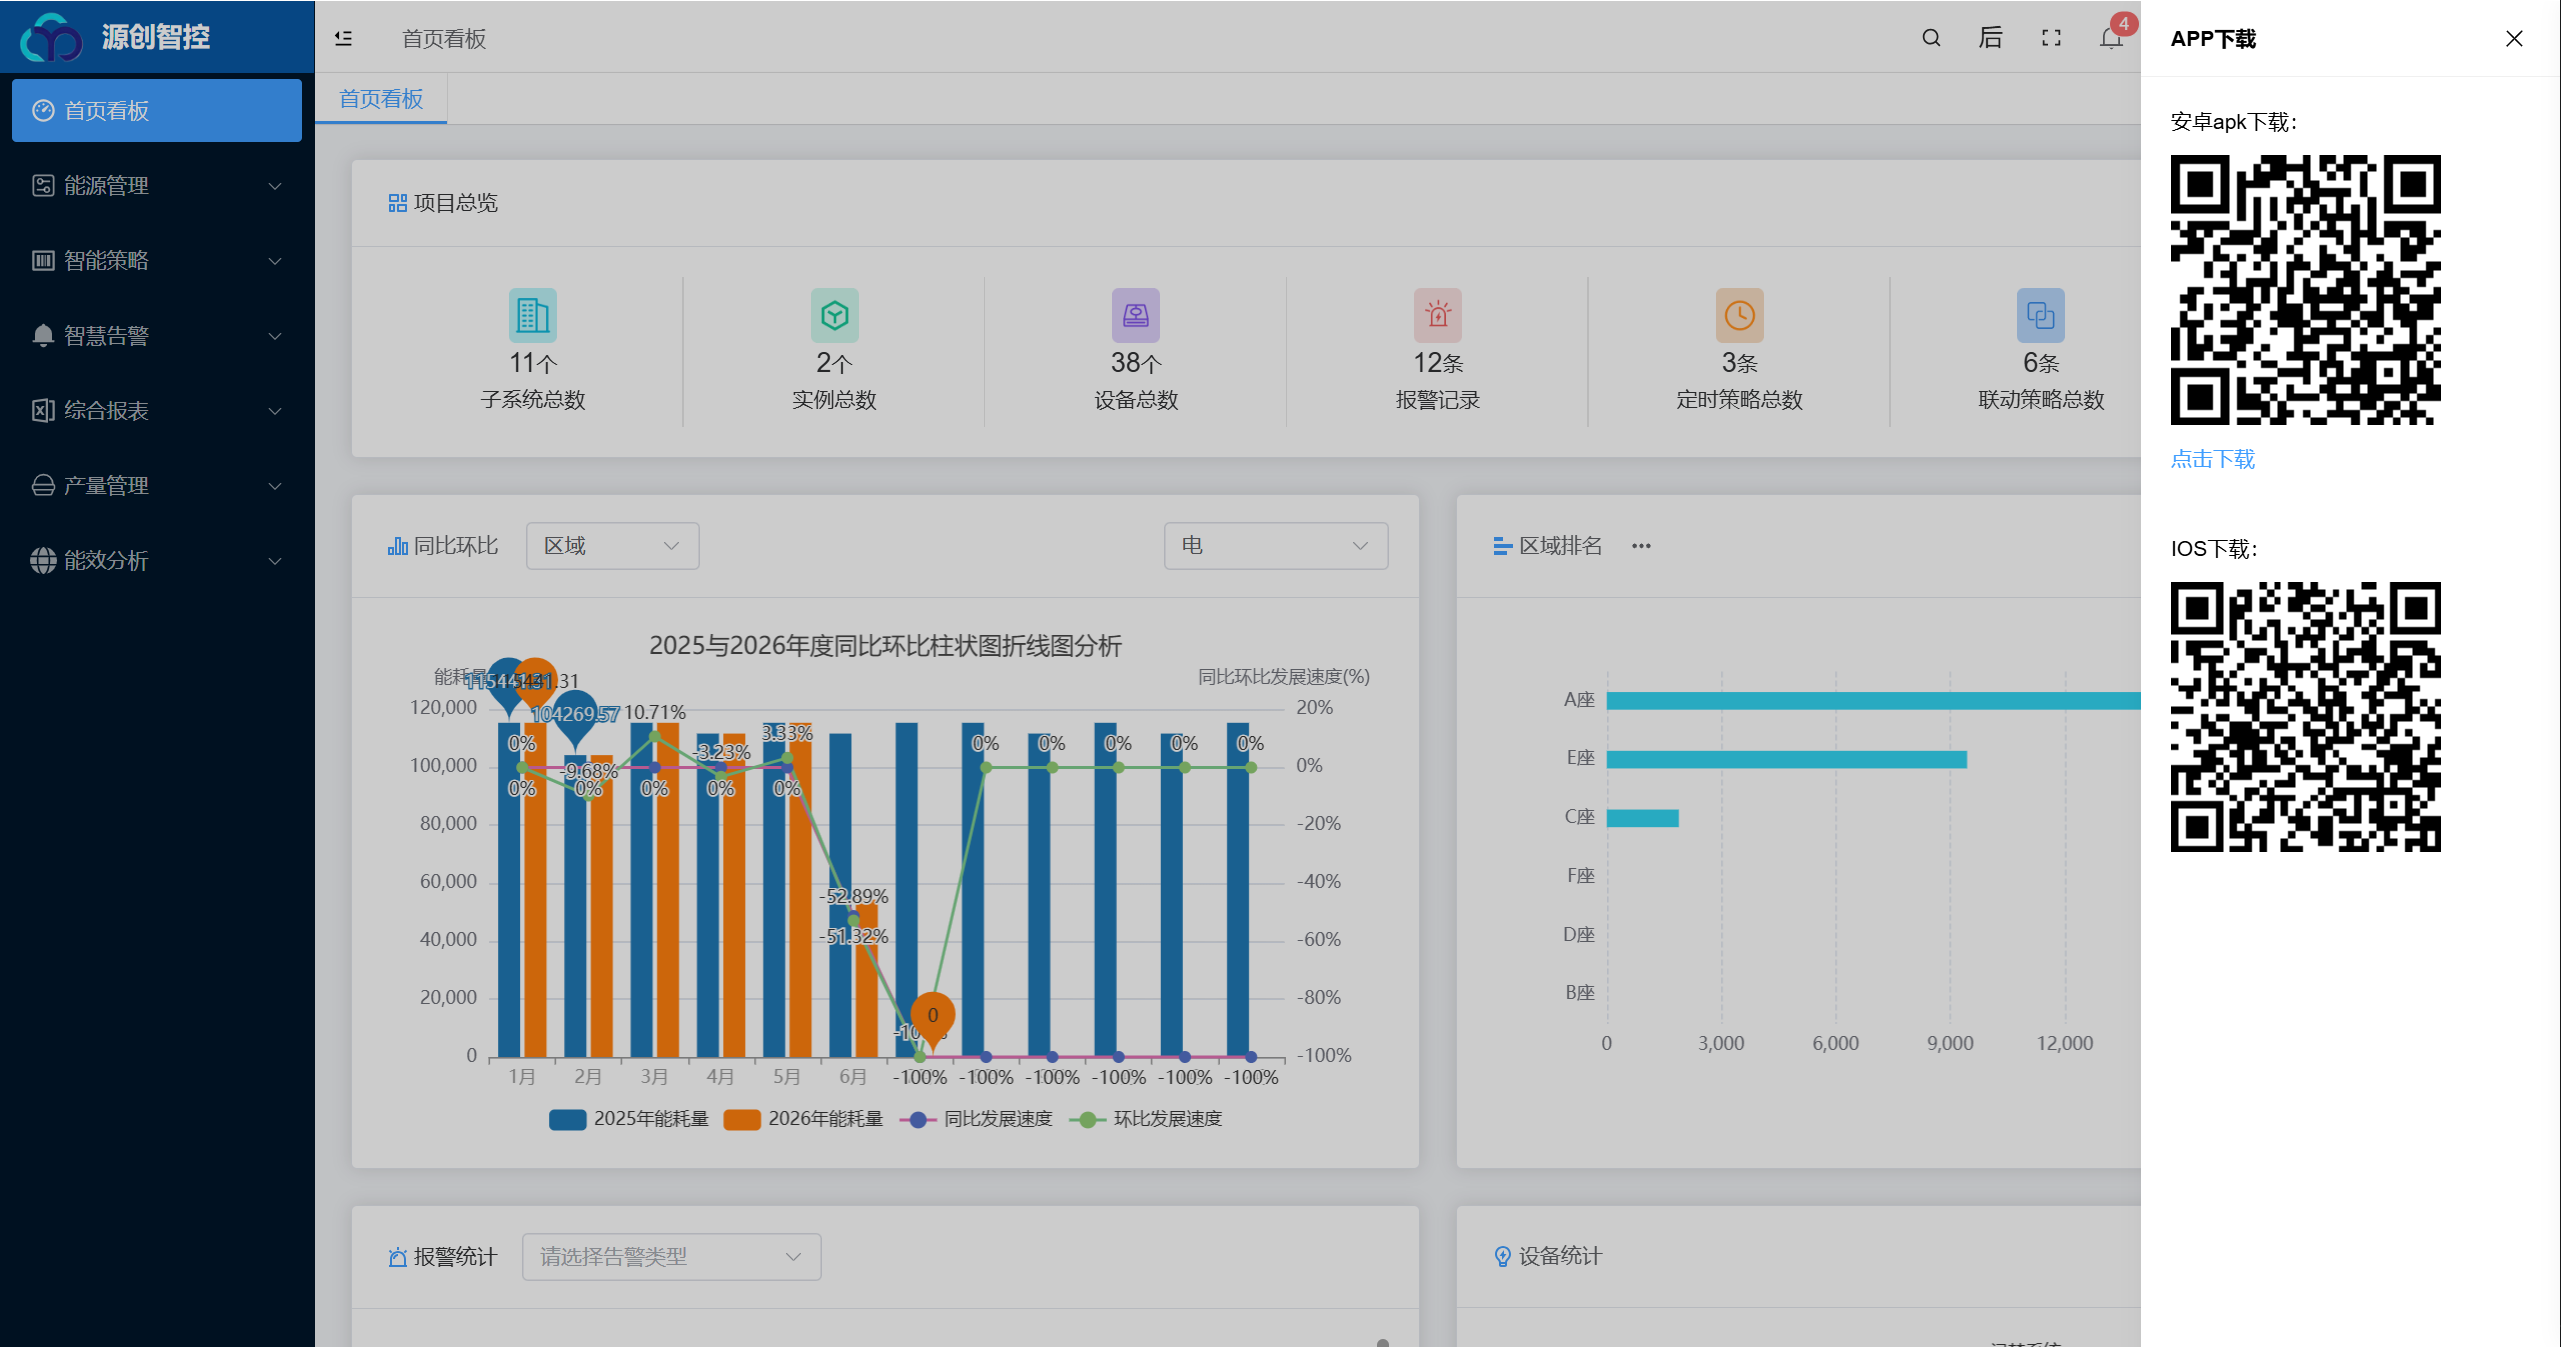Expand 能效分析 sidebar menu
This screenshot has height=1347, width=2561.
157,561
